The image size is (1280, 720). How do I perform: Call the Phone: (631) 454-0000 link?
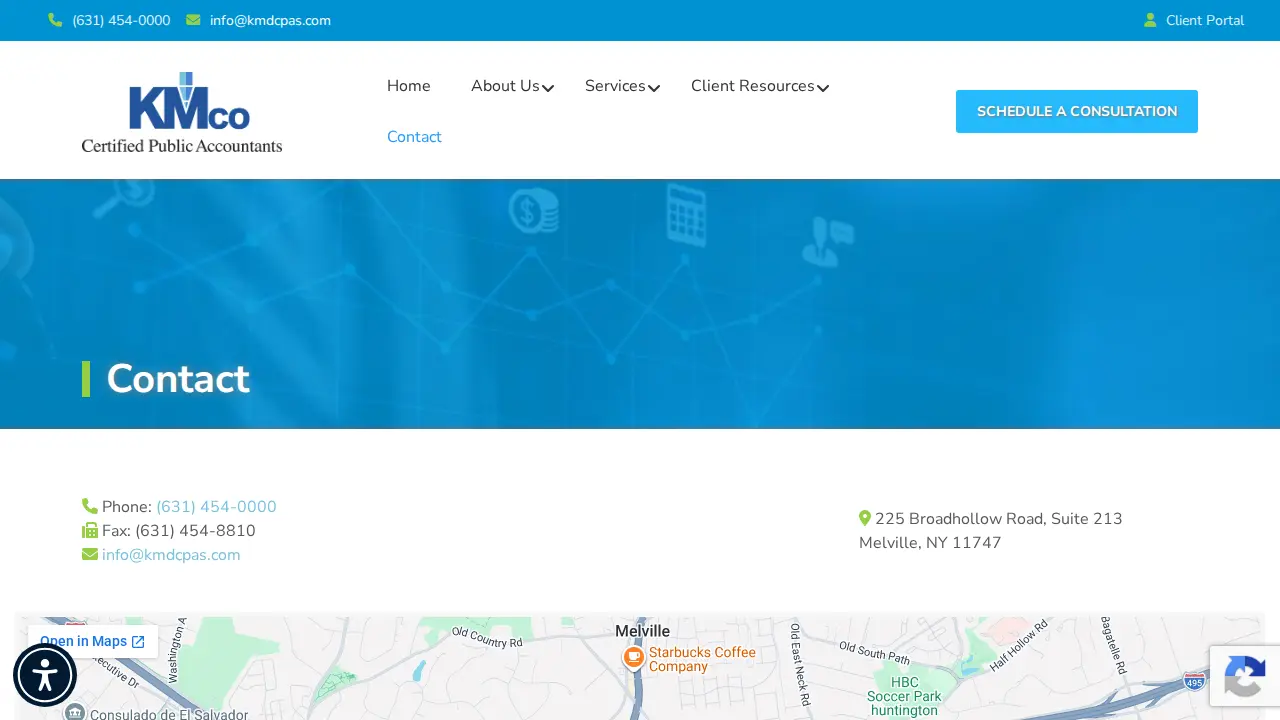tap(216, 507)
